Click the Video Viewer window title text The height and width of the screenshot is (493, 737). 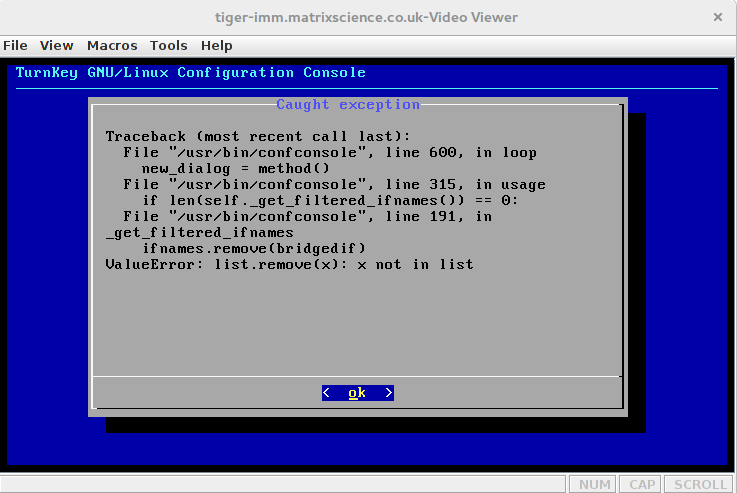point(368,17)
